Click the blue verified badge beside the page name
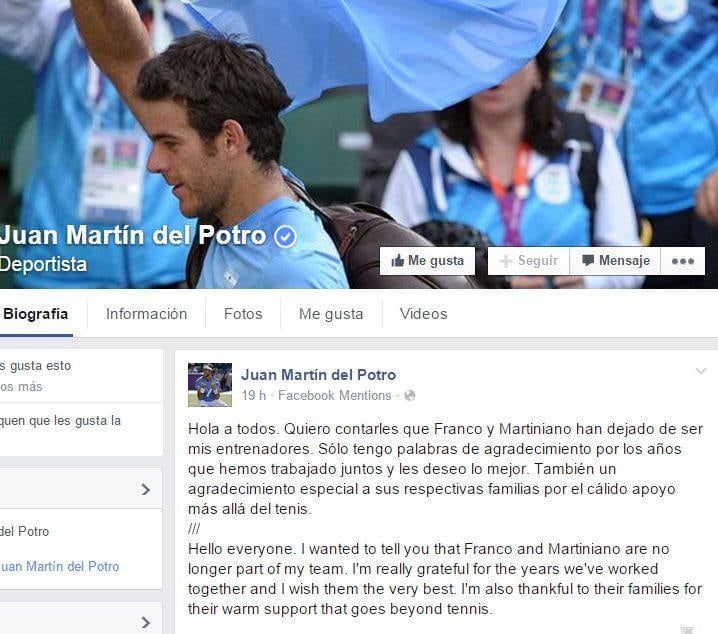718x634 pixels. [x=285, y=236]
